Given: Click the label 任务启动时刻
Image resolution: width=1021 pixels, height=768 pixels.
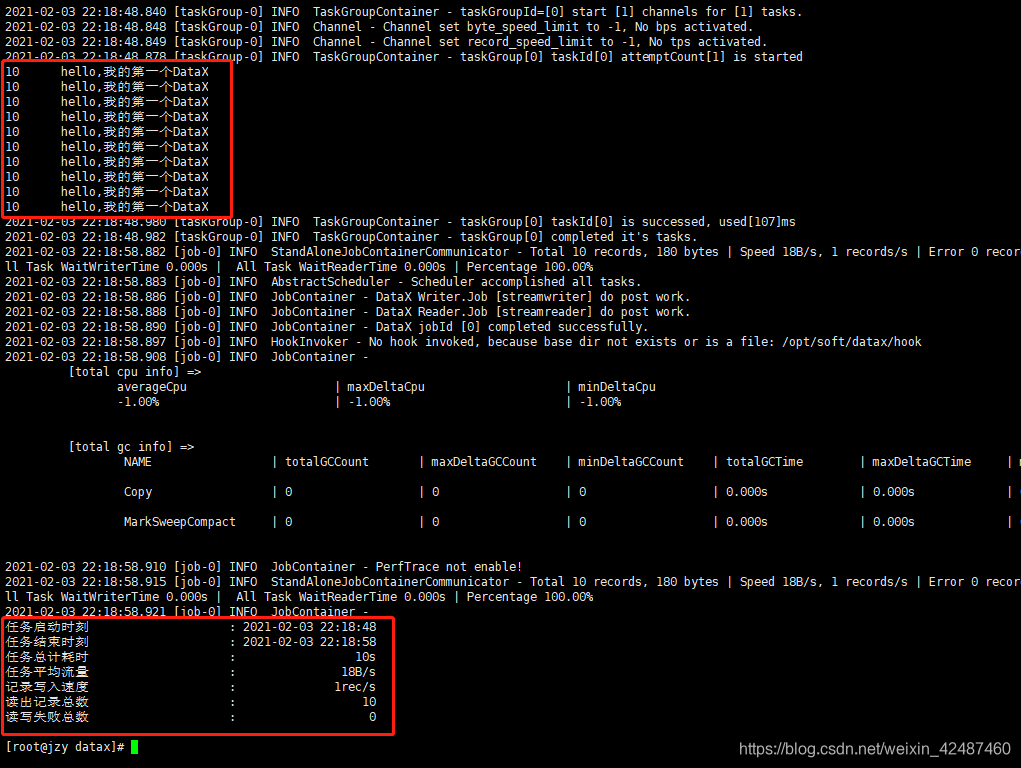Looking at the screenshot, I should 47,627.
